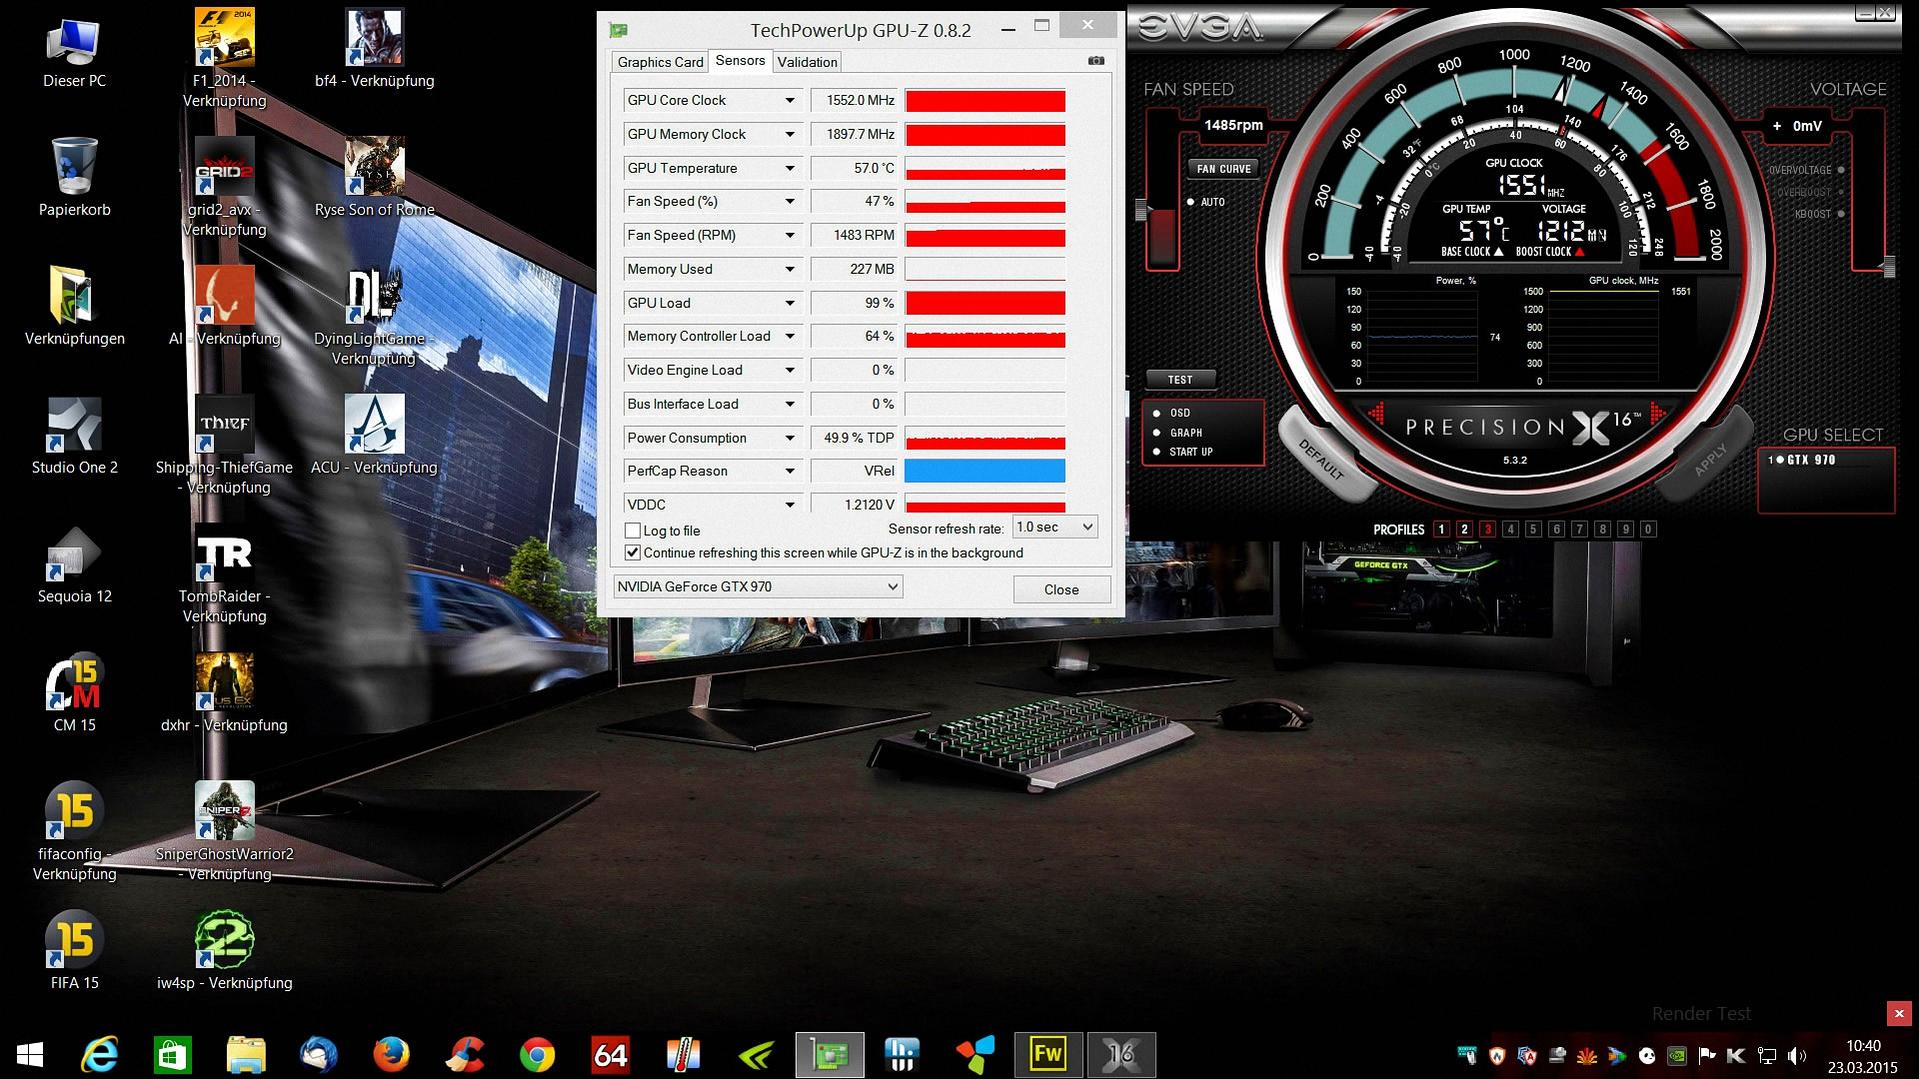Select the Studio One 2 icon
This screenshot has width=1919, height=1079.
[x=74, y=424]
